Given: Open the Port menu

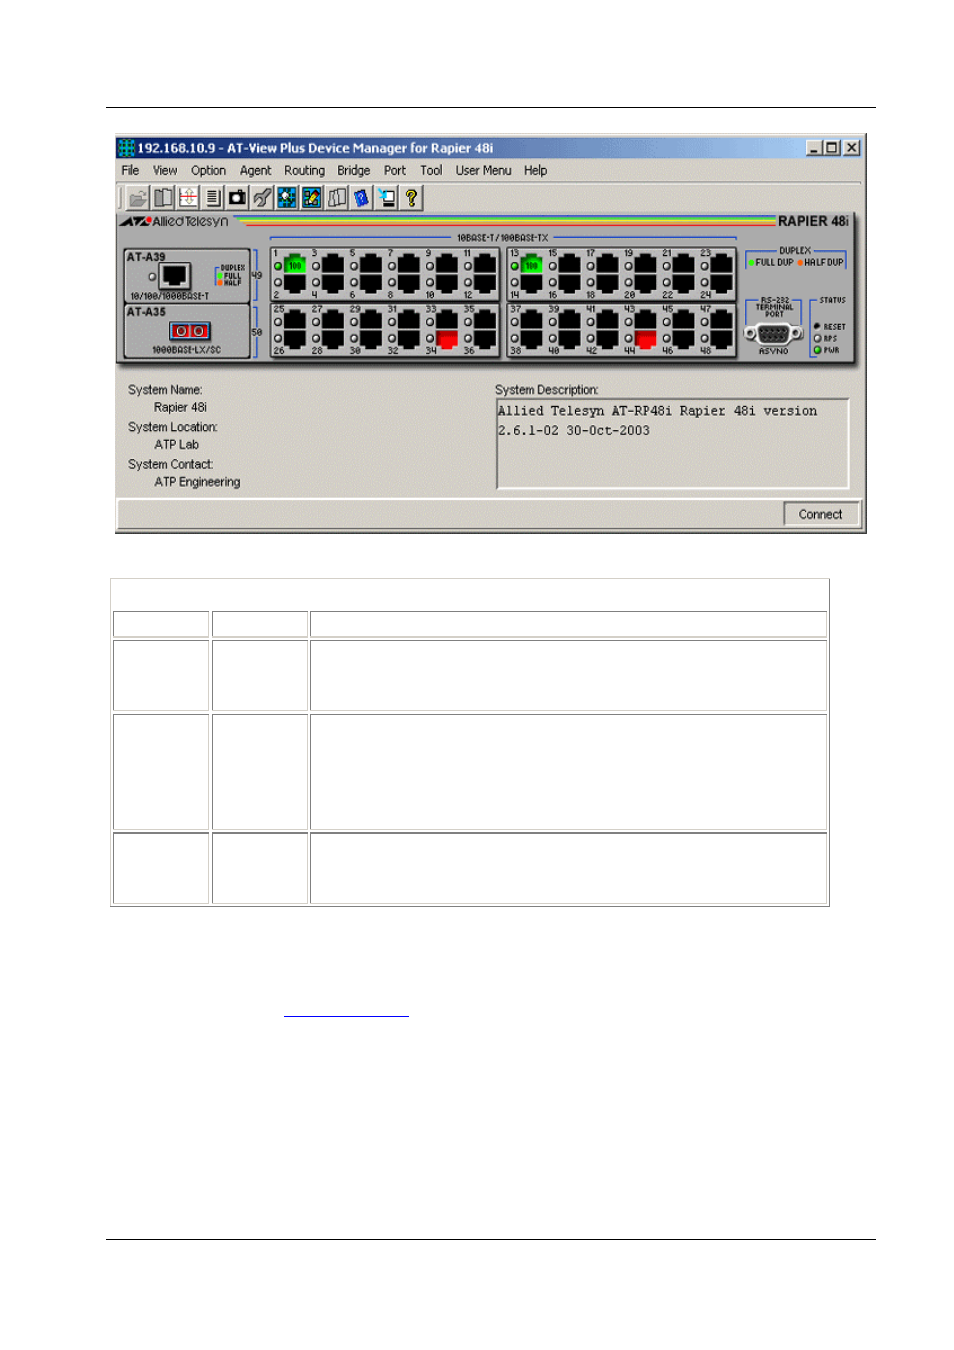Looking at the screenshot, I should pos(395,171).
